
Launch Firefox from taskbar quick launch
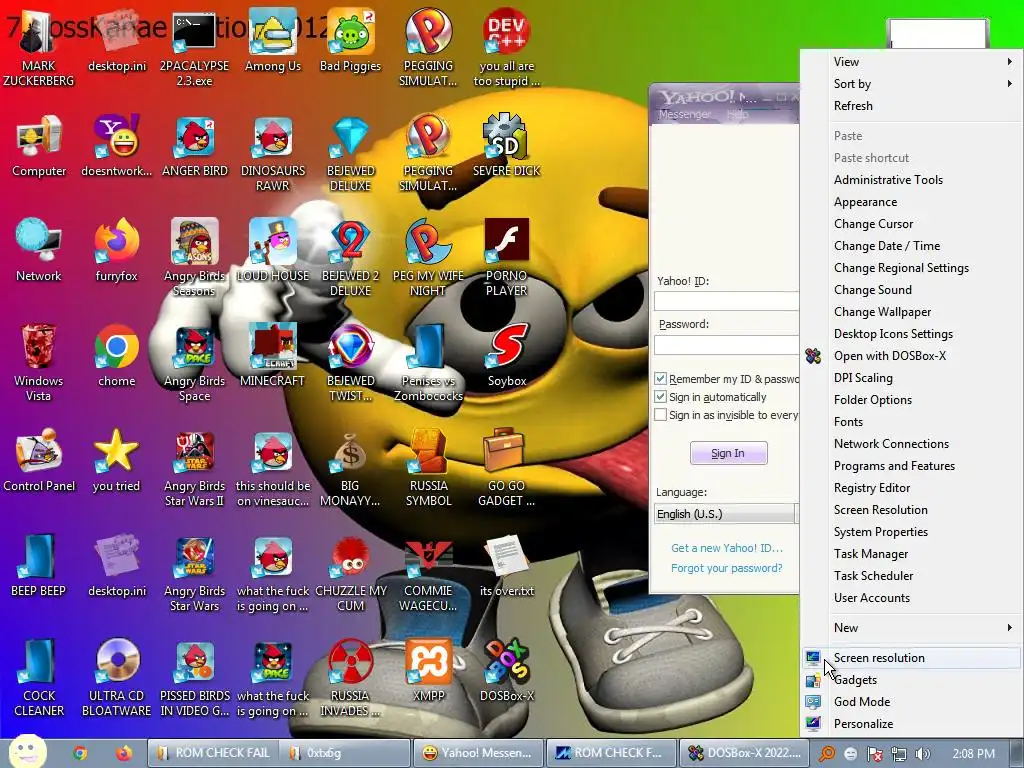(123, 753)
